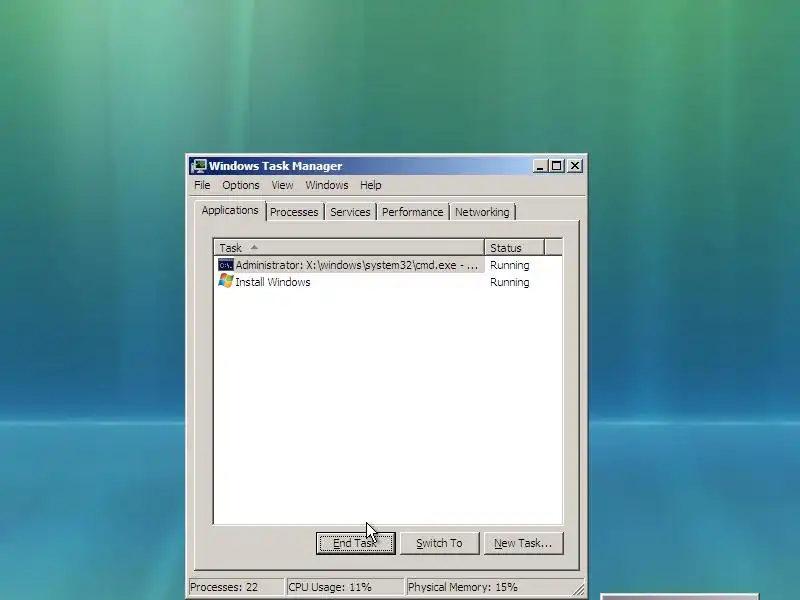Screen dimensions: 800x600
Task: Click the New Task... button
Action: coord(523,543)
